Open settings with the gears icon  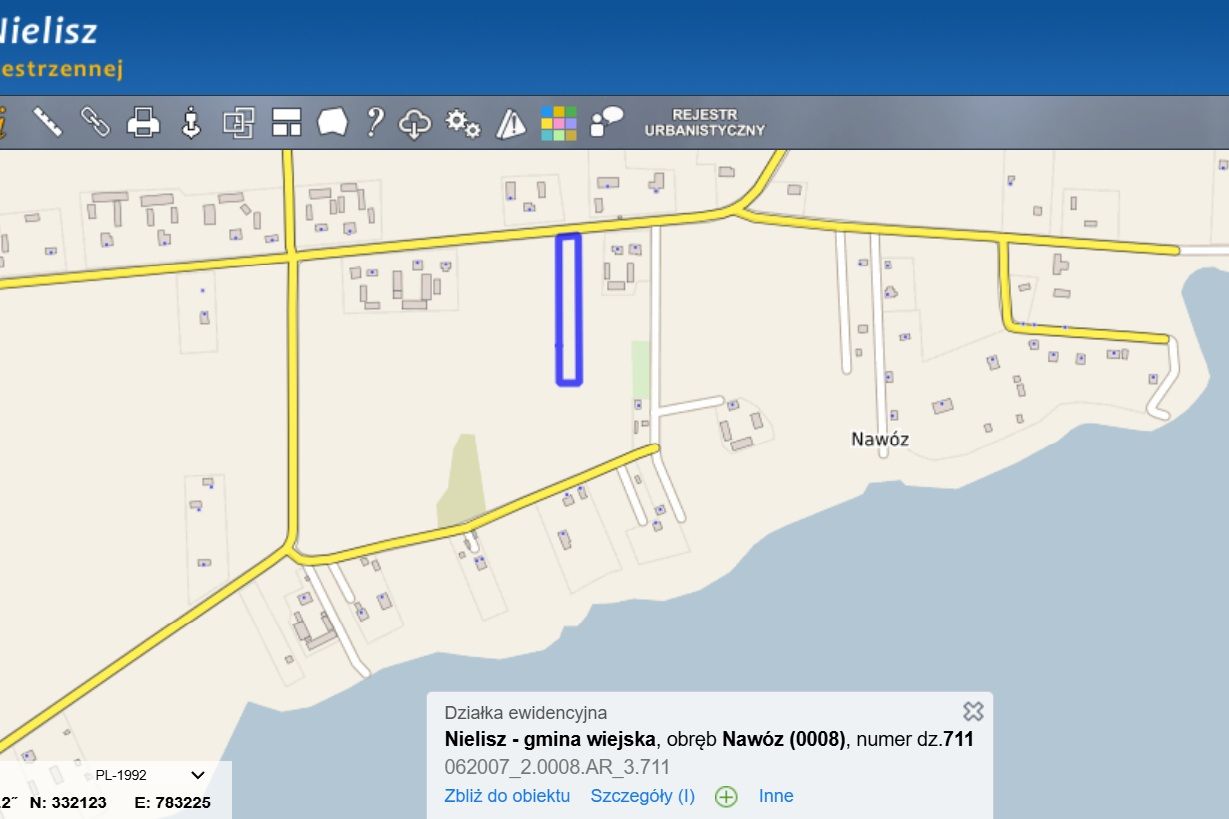pos(462,122)
